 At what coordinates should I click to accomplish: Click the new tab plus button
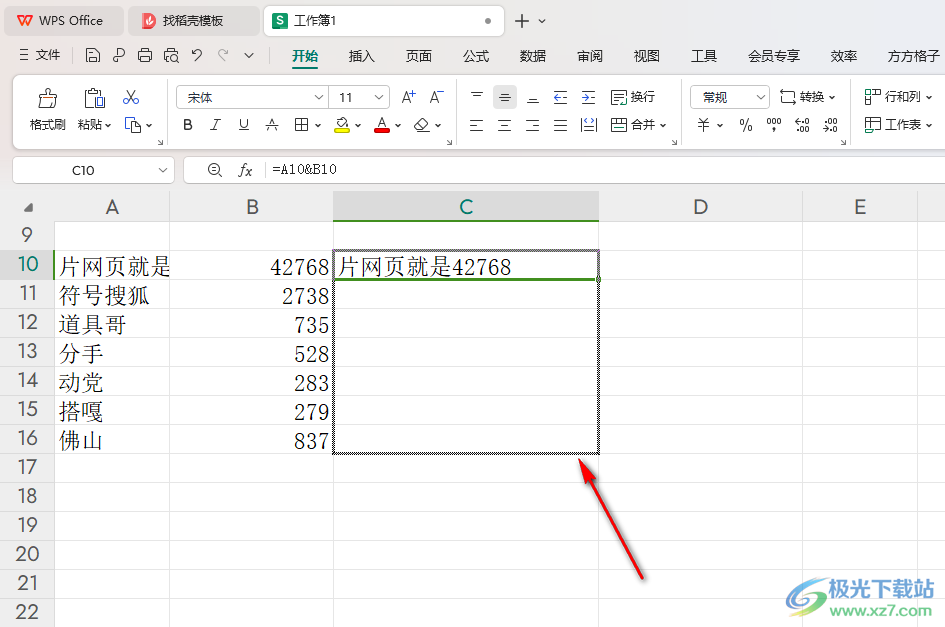click(x=522, y=21)
